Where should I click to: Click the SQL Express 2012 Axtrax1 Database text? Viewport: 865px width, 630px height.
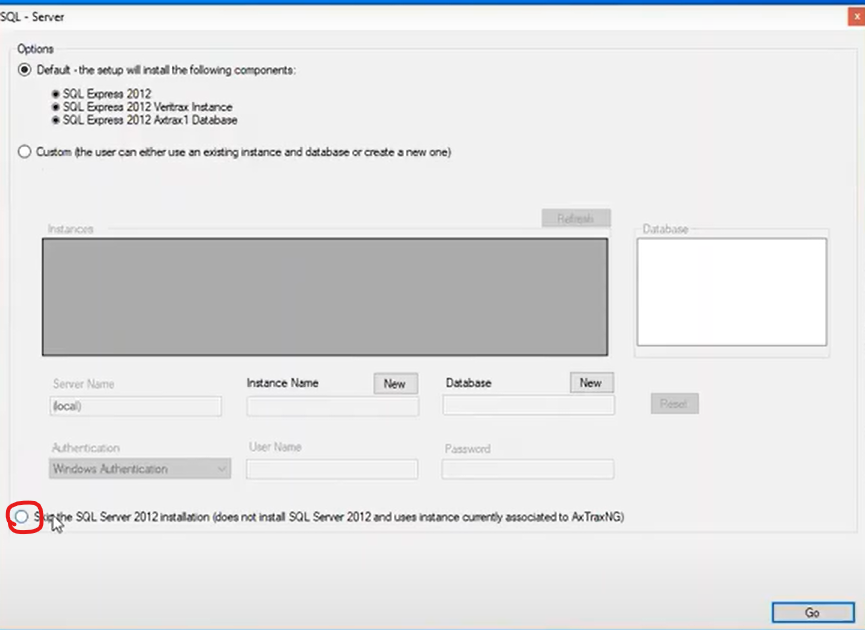(x=150, y=120)
